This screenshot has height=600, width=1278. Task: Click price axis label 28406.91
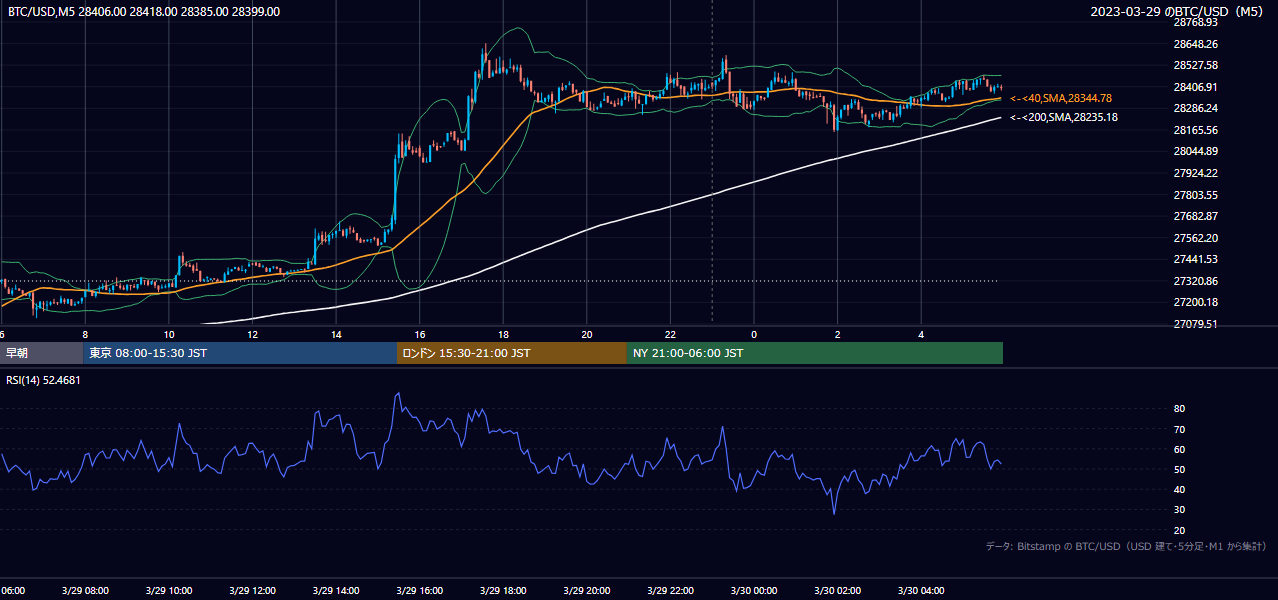click(x=1195, y=87)
